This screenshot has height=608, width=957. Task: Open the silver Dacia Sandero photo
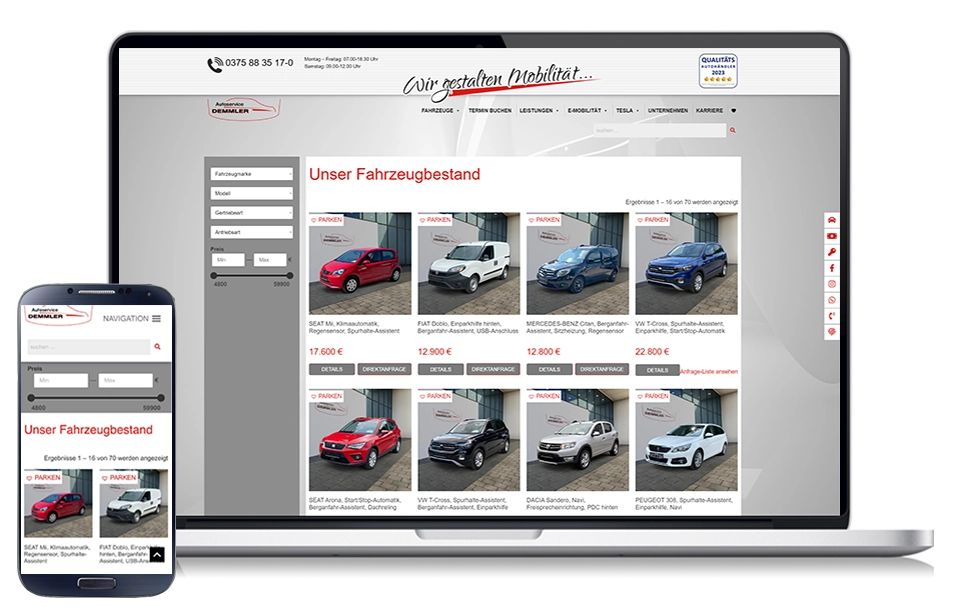(x=578, y=440)
